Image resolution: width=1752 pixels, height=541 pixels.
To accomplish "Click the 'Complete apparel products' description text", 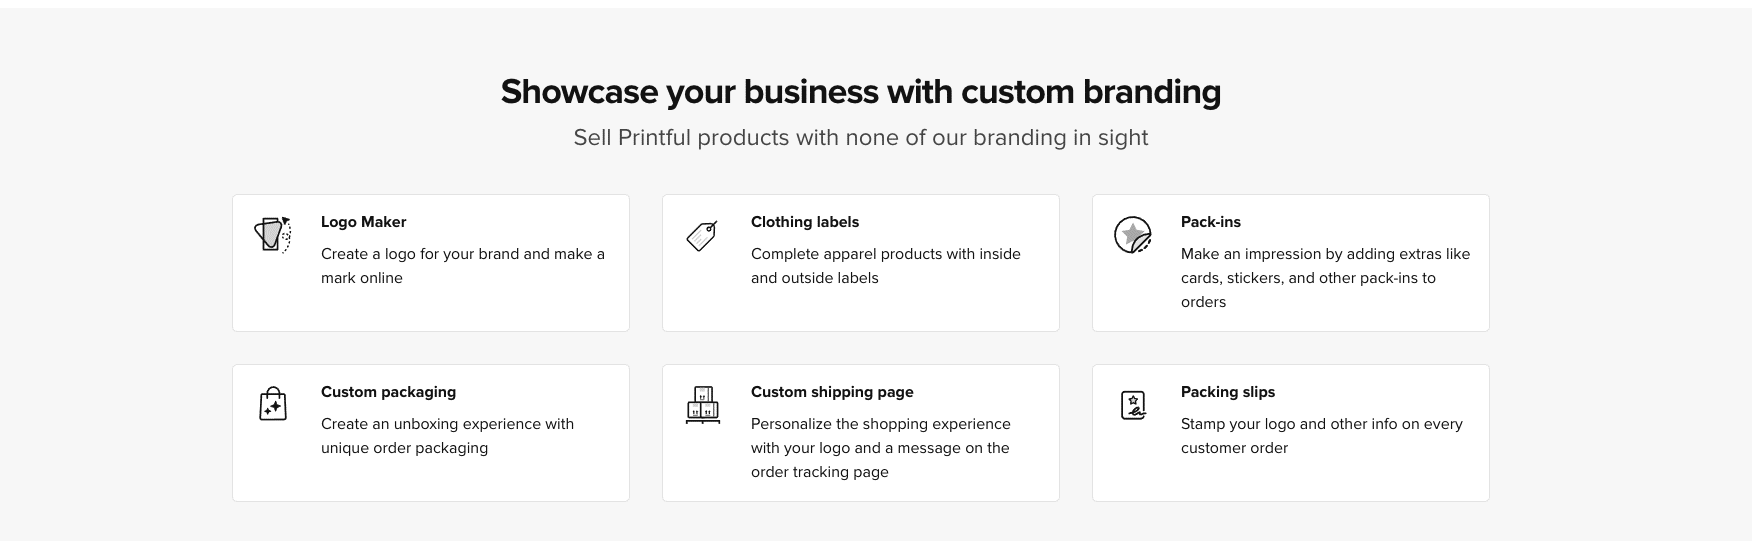I will pyautogui.click(x=885, y=266).
